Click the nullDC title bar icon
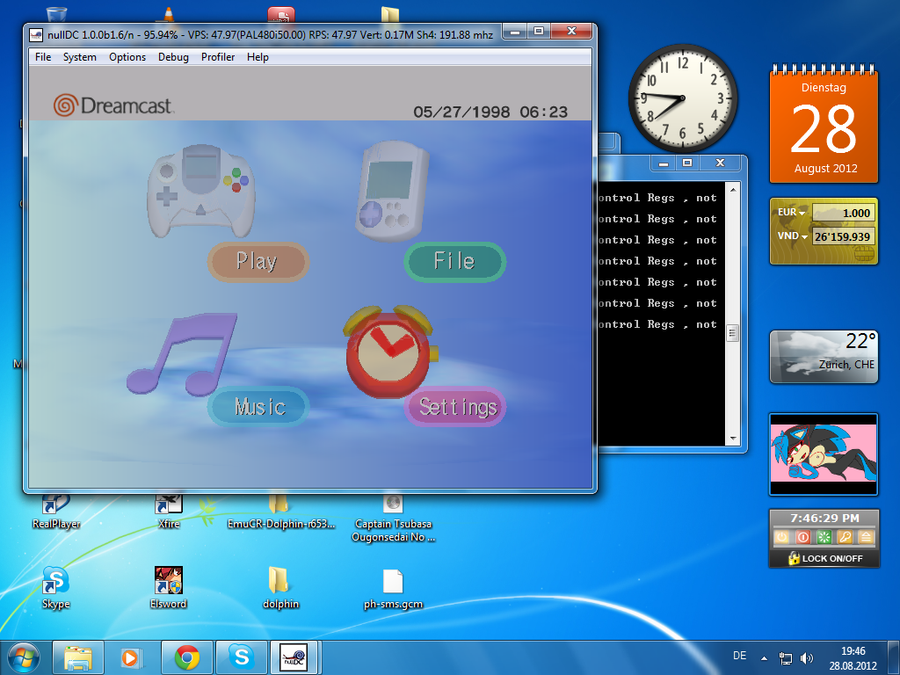Screen dimensions: 900x675 tap(36, 35)
